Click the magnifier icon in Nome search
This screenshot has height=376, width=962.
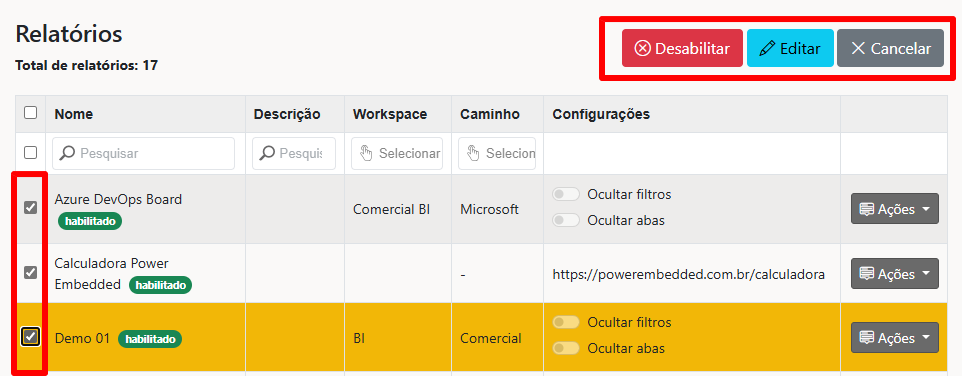click(67, 153)
